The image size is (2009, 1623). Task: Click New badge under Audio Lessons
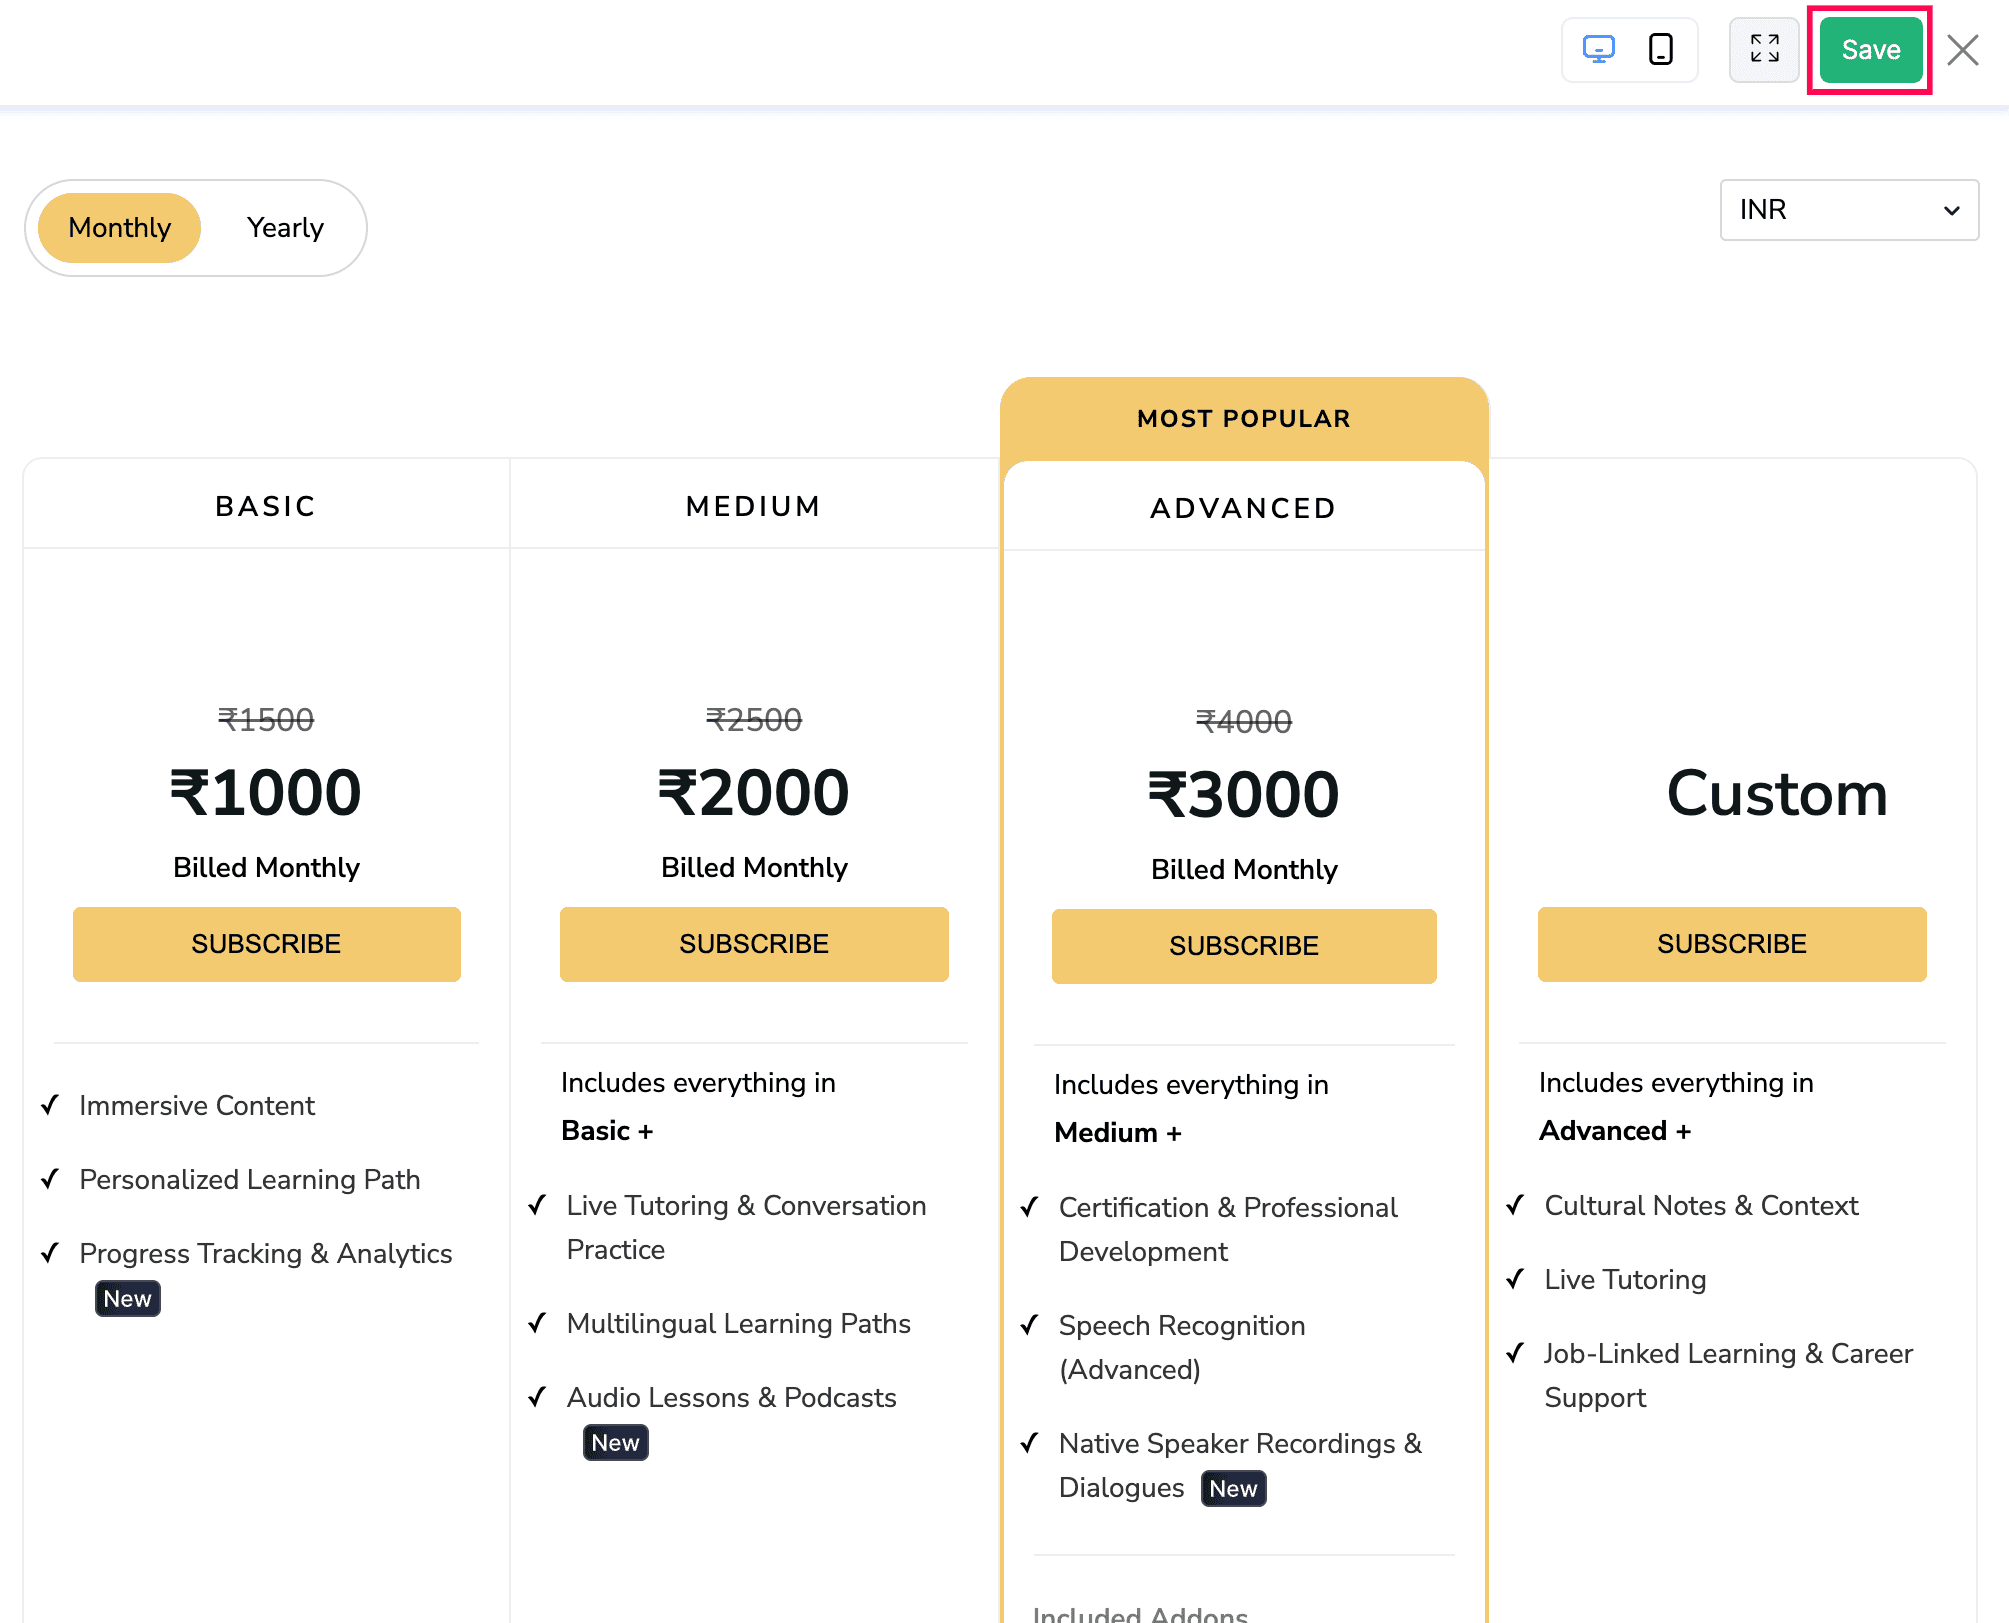pyautogui.click(x=615, y=1443)
